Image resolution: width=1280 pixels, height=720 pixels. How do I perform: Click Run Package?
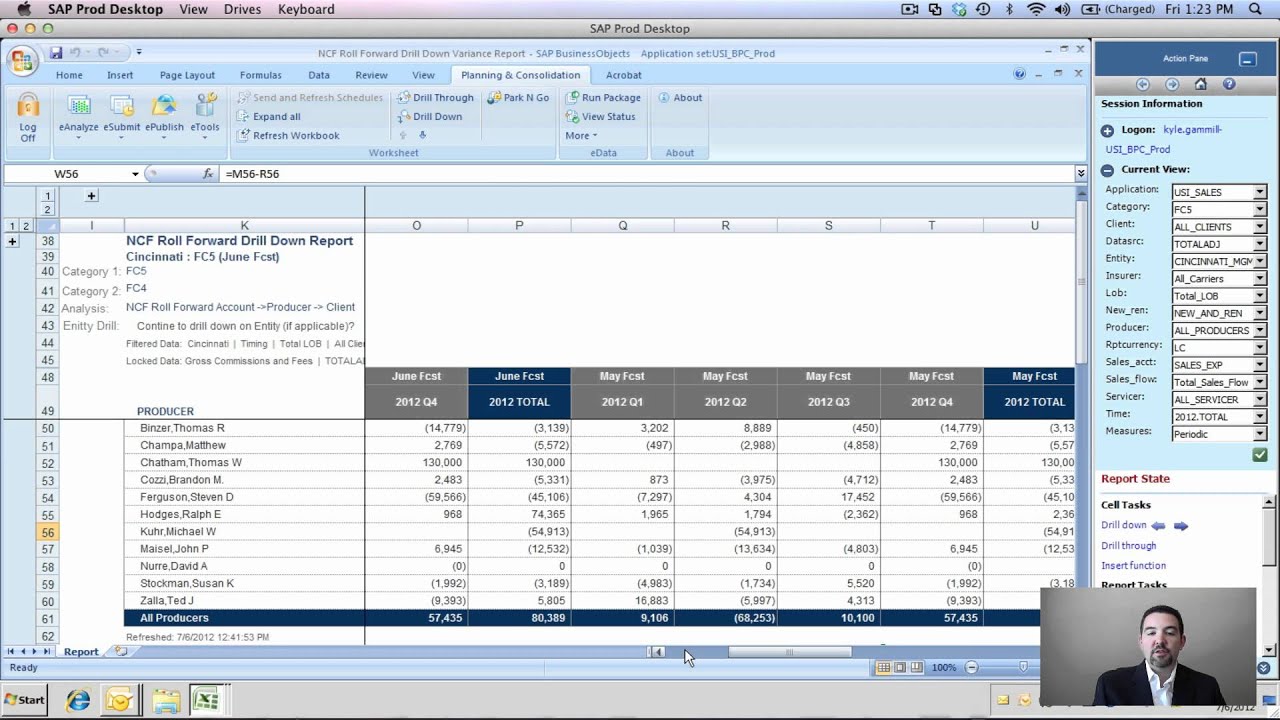point(603,97)
